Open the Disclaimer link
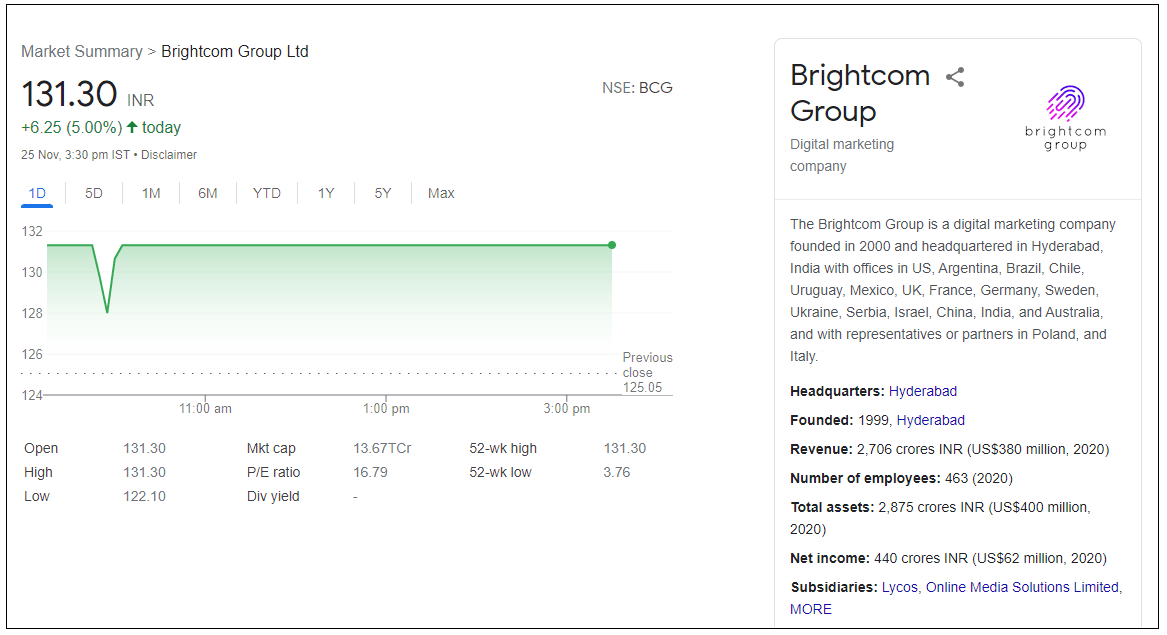1167x635 pixels. [169, 155]
